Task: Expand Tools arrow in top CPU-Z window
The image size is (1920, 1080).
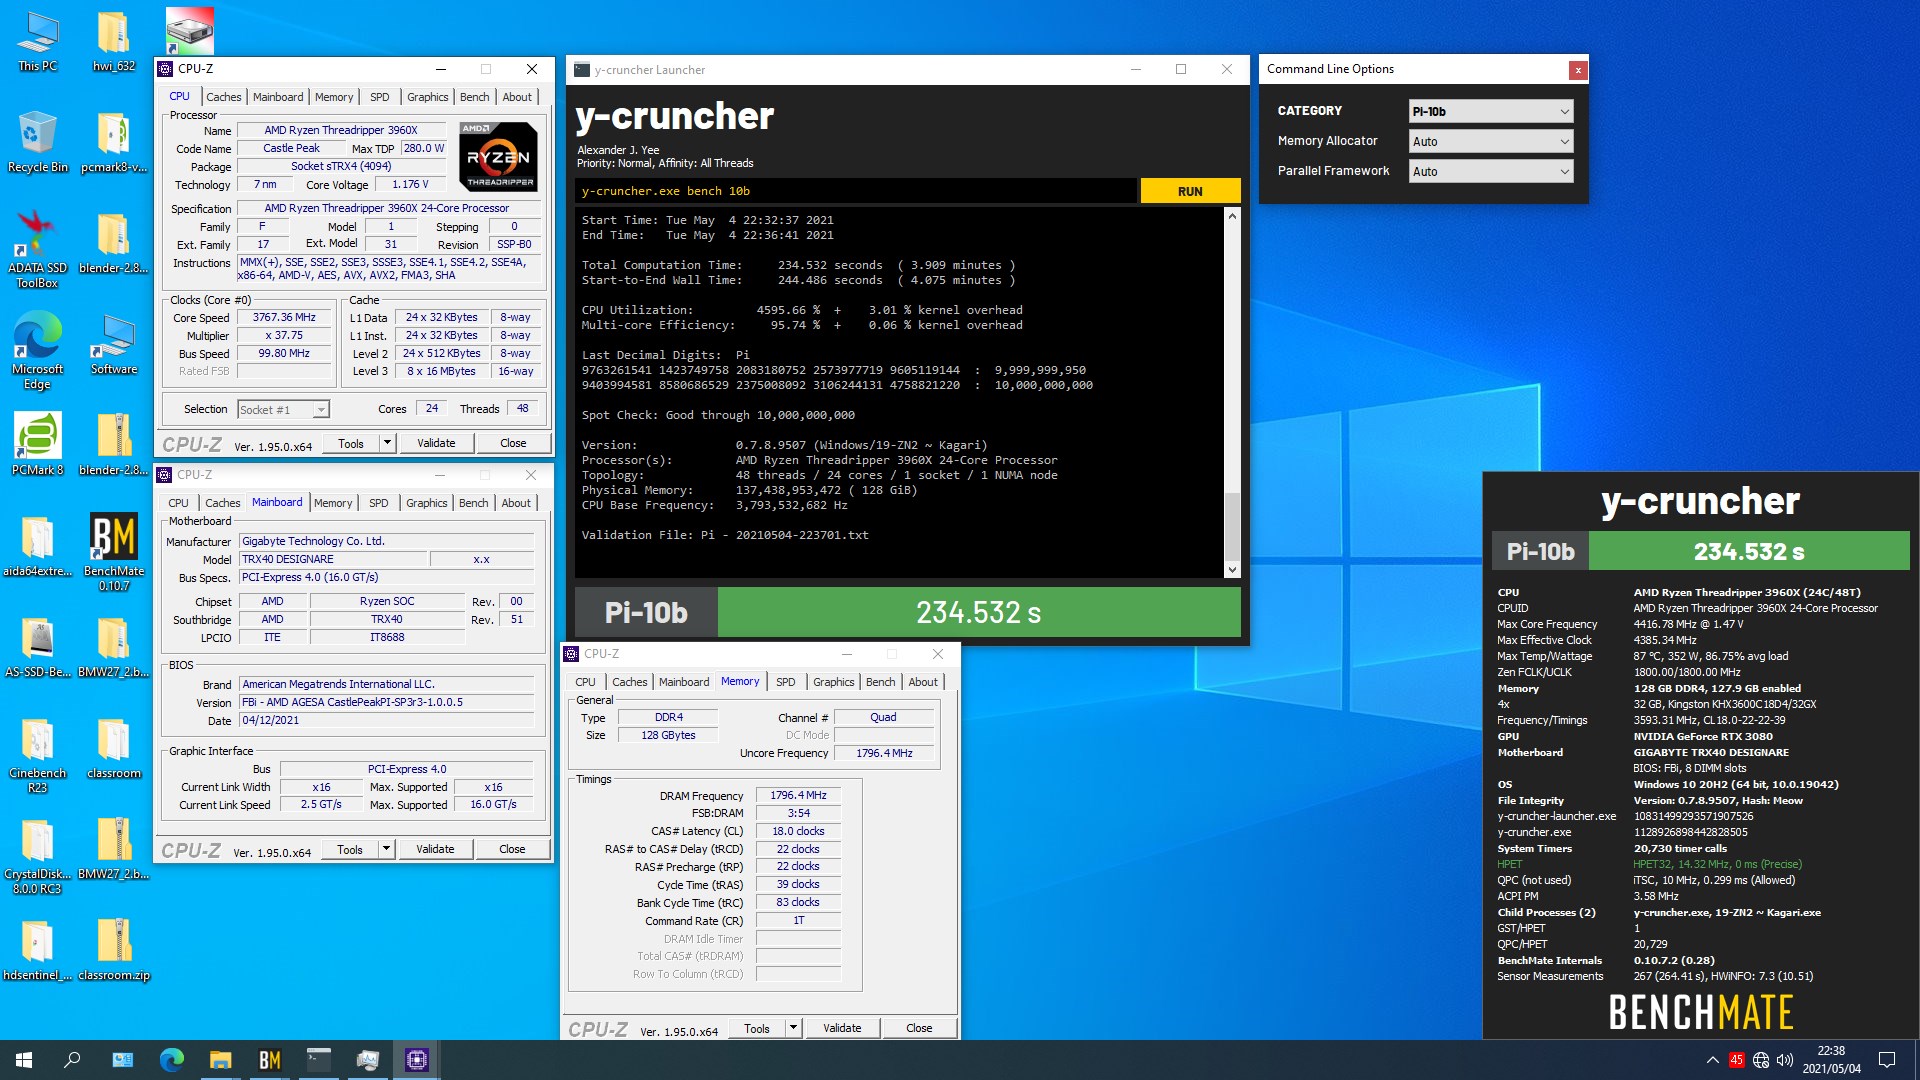Action: pos(387,443)
